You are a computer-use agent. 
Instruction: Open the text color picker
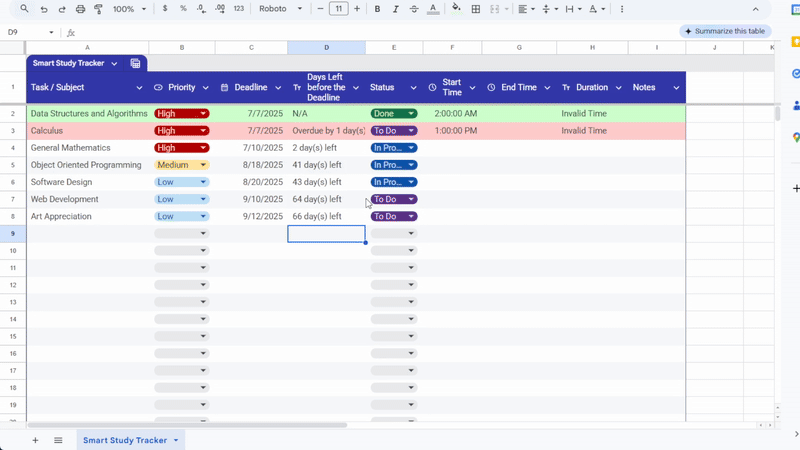(x=433, y=9)
